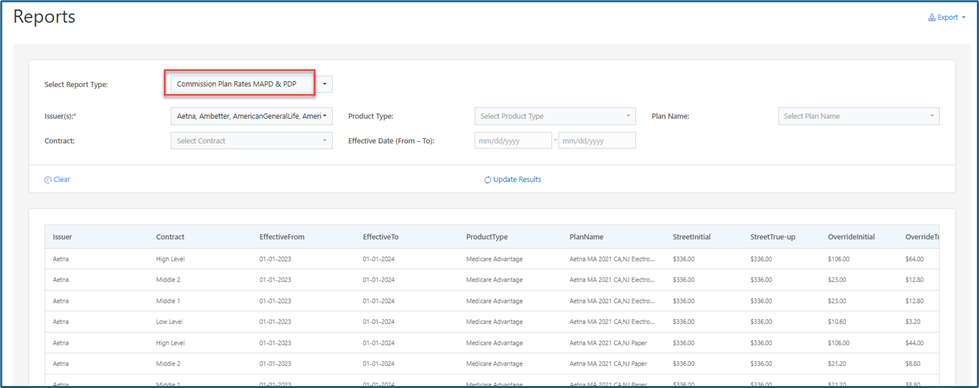979x388 pixels.
Task: Click the OverrideInitial column header
Action: coord(851,237)
